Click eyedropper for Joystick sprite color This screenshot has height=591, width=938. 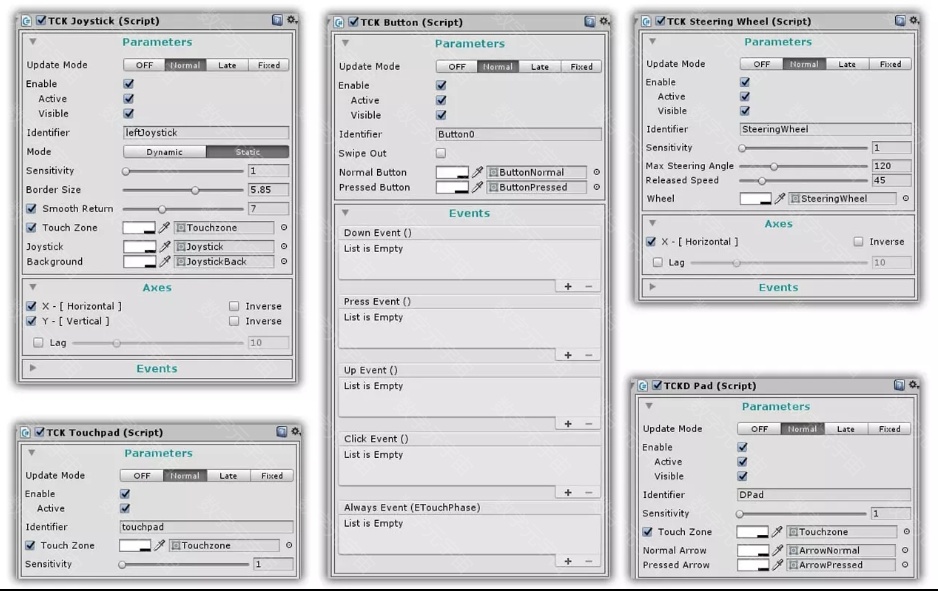click(x=165, y=246)
